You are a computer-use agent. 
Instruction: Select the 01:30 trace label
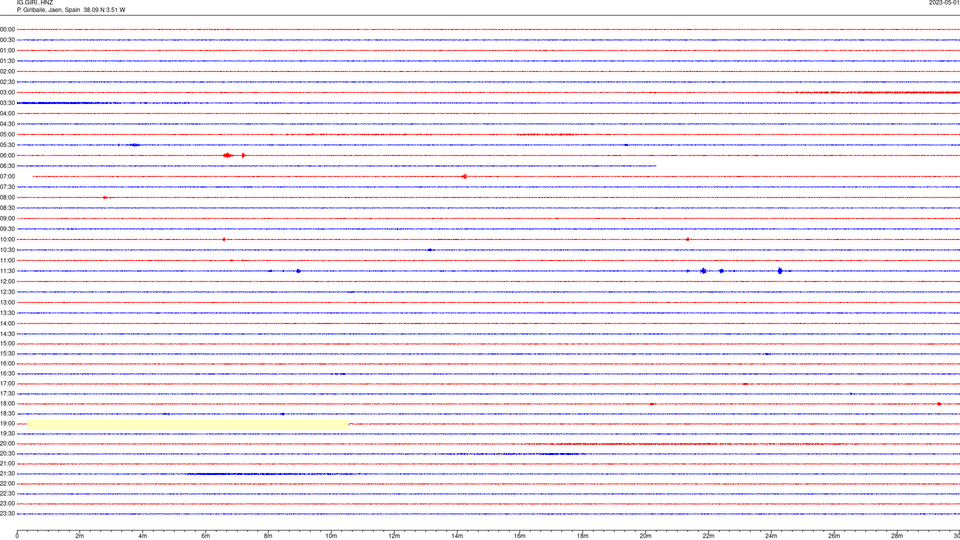pos(7,61)
